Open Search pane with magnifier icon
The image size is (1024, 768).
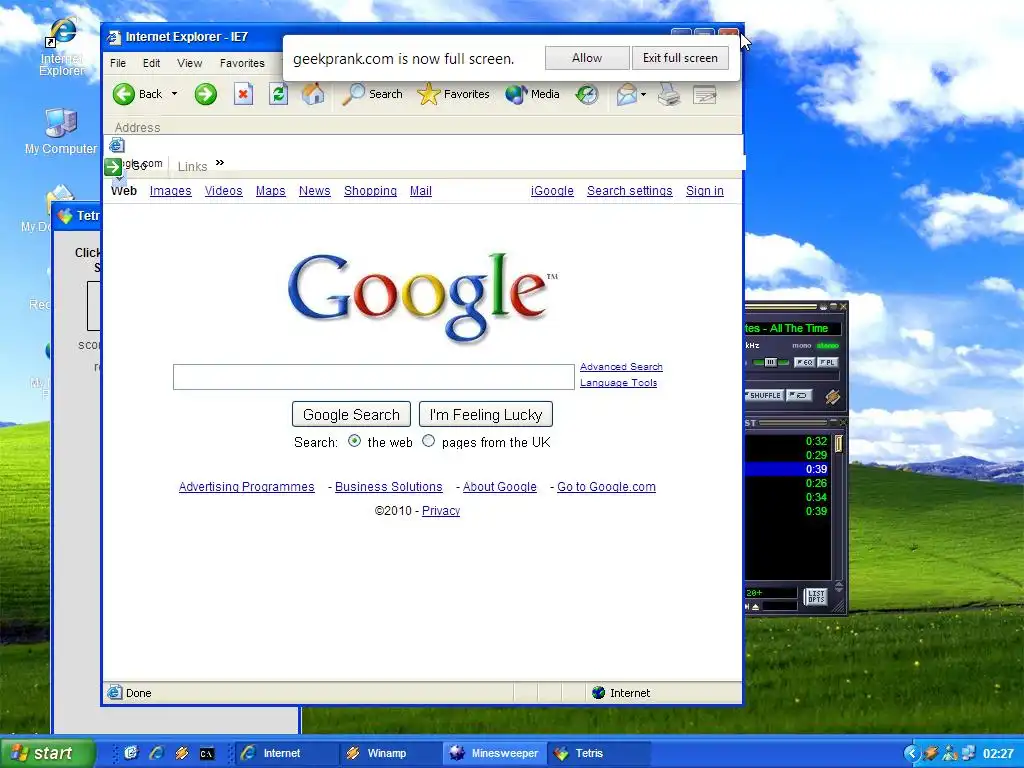(353, 94)
